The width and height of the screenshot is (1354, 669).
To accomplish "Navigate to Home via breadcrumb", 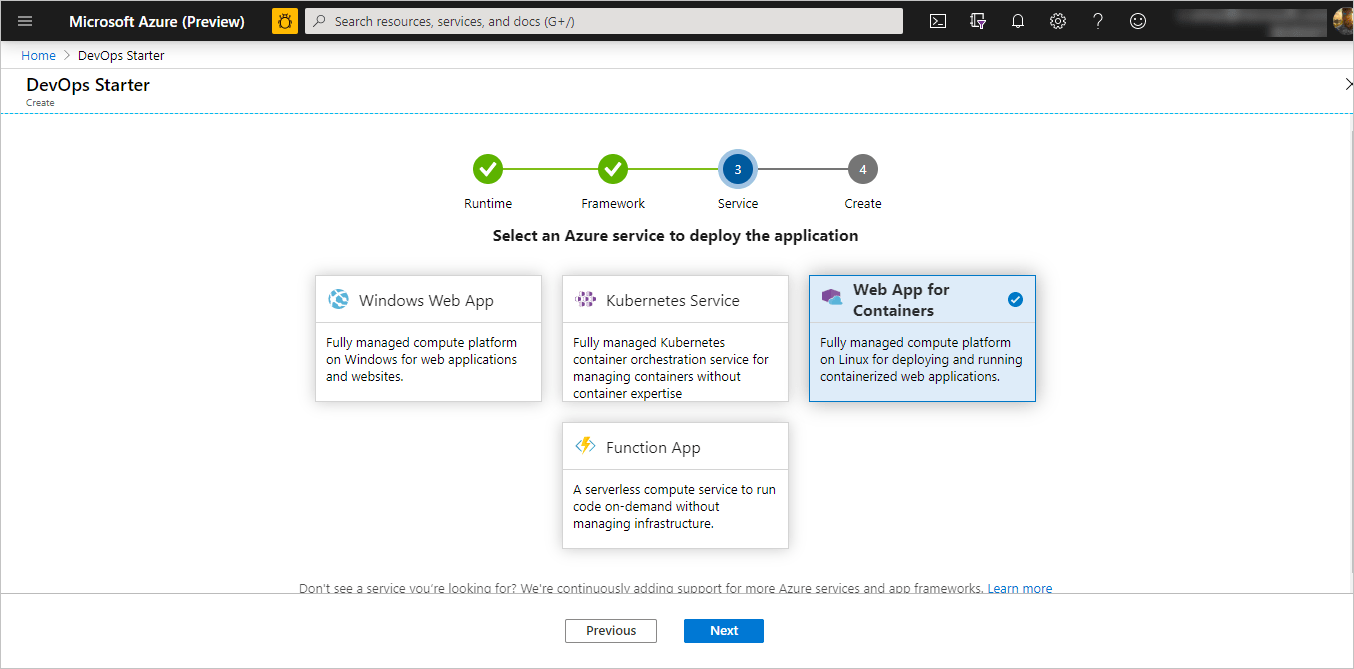I will (x=38, y=55).
